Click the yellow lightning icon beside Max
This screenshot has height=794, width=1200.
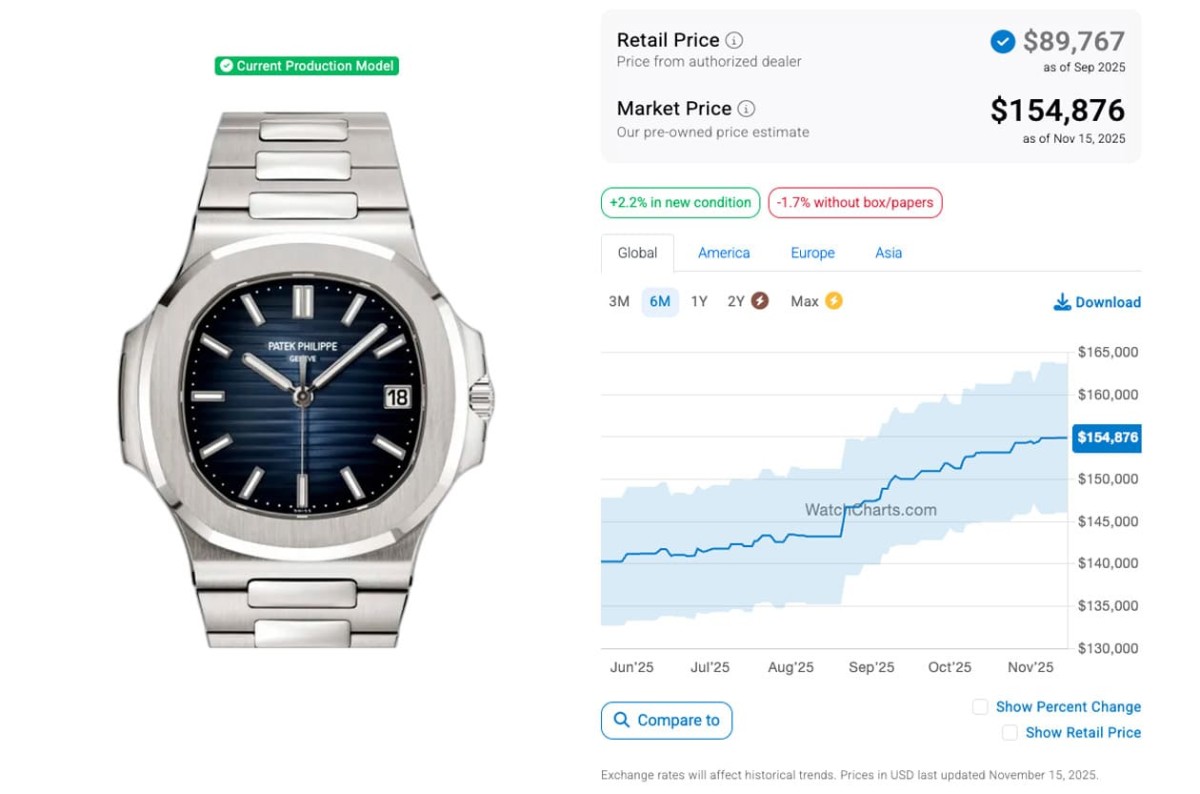pyautogui.click(x=833, y=301)
